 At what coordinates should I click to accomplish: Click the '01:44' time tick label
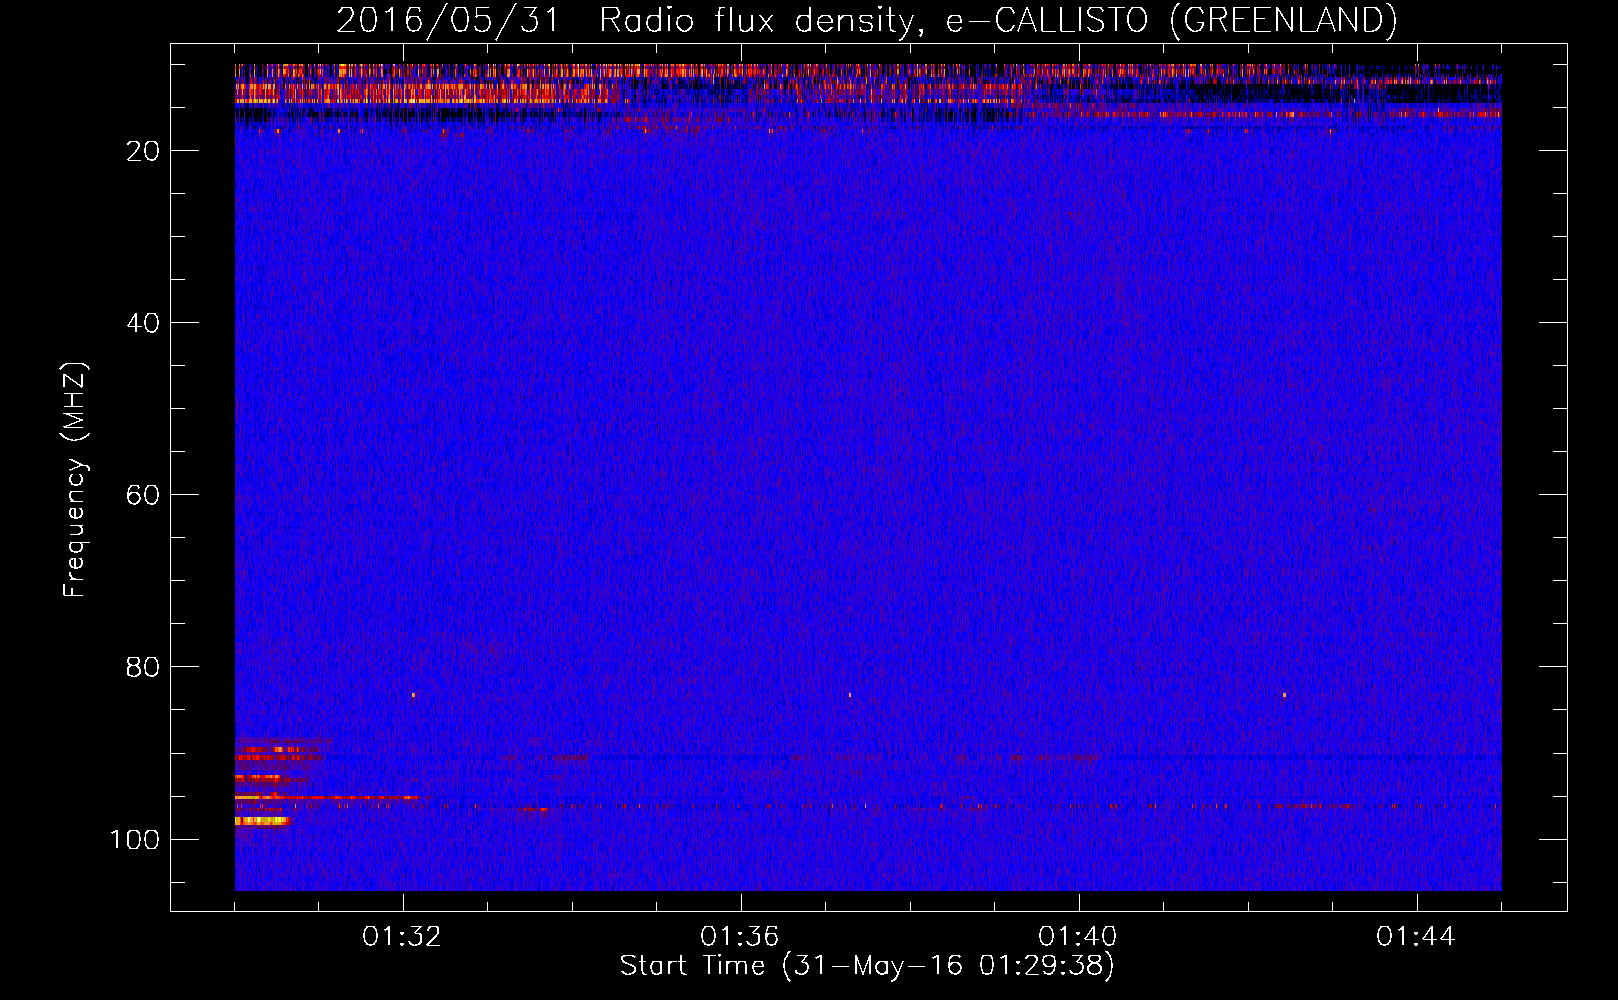[x=1416, y=937]
